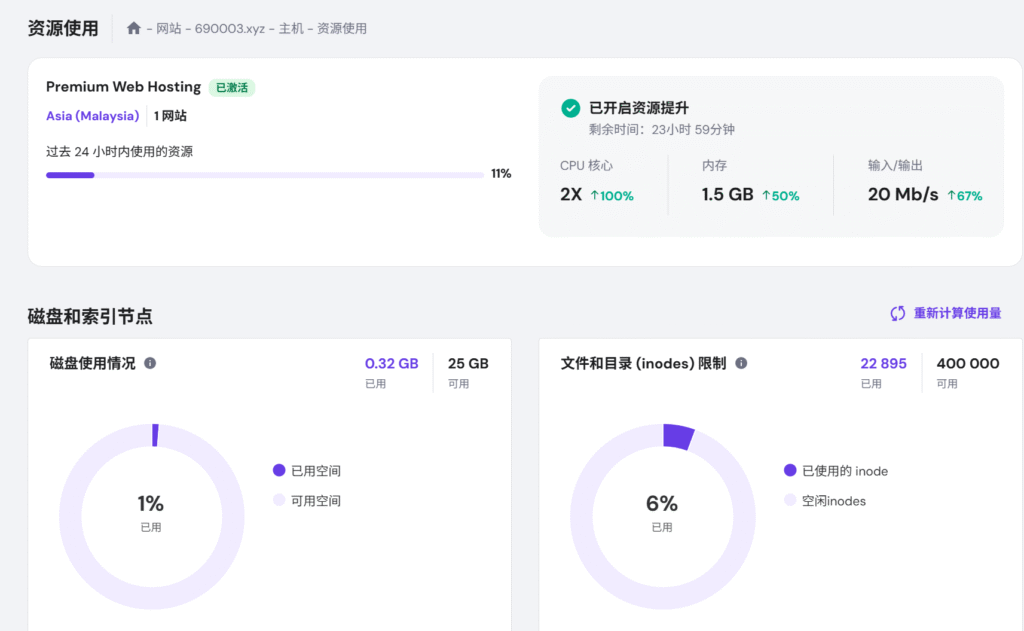This screenshot has height=631, width=1024.
Task: Open the Asia (Malaysia) server location link
Action: 92,116
